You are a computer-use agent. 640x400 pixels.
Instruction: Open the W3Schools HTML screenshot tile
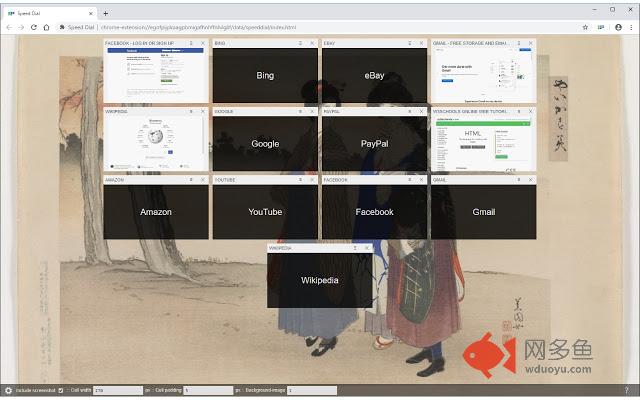484,144
